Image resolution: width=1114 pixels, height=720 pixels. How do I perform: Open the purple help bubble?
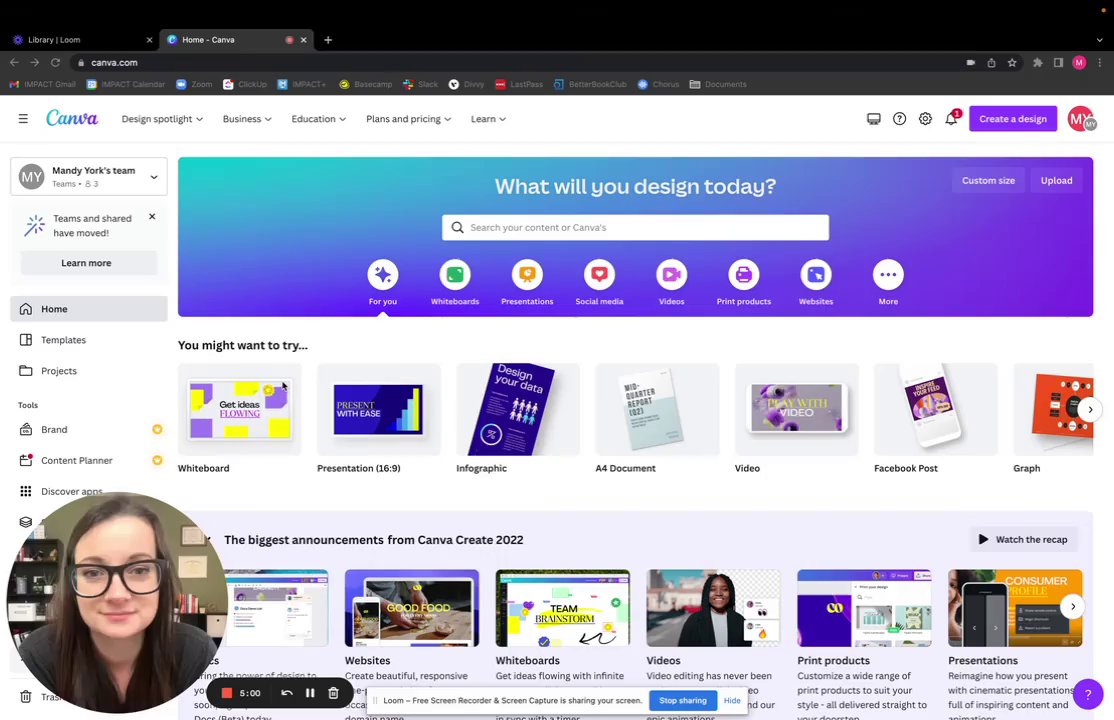point(1088,694)
